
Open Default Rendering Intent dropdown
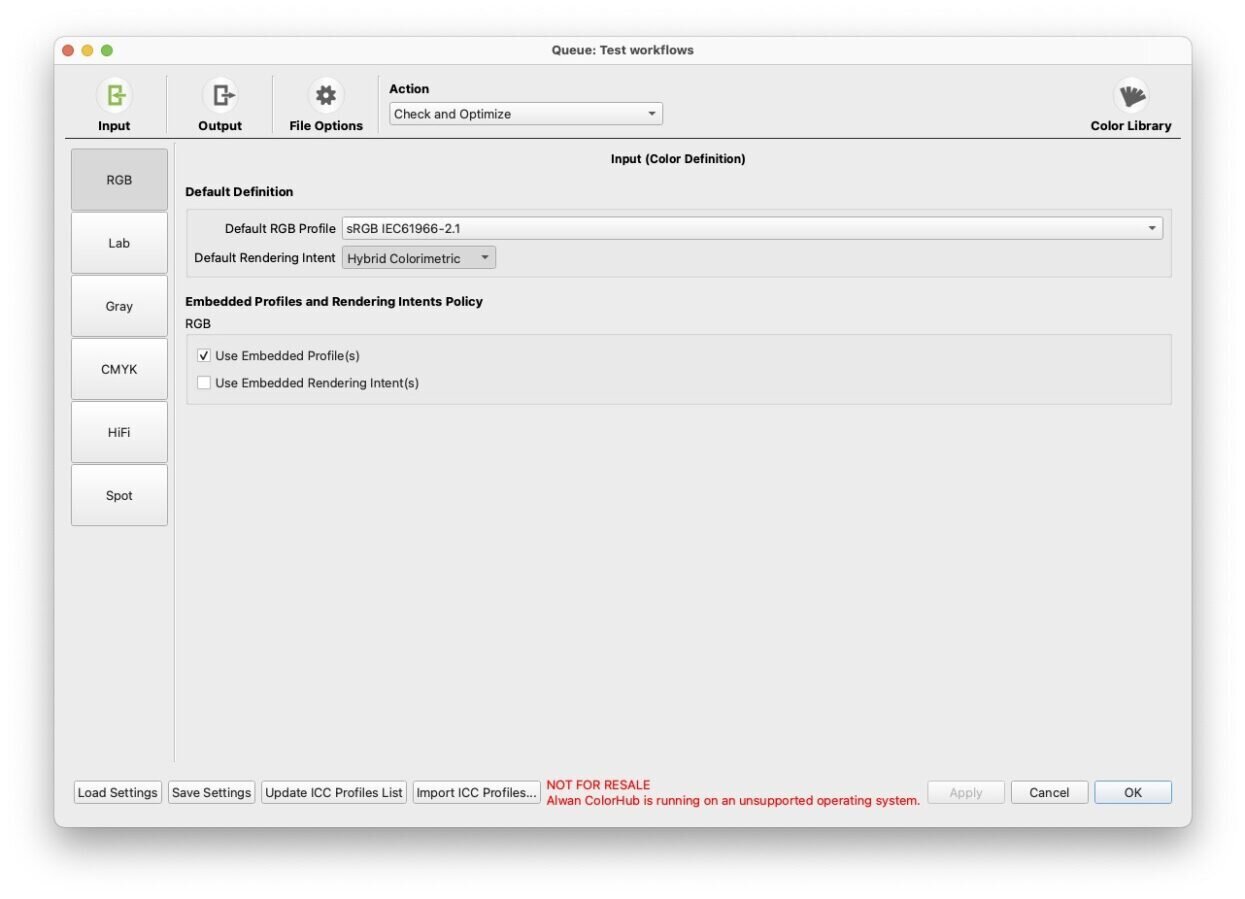pyautogui.click(x=418, y=258)
